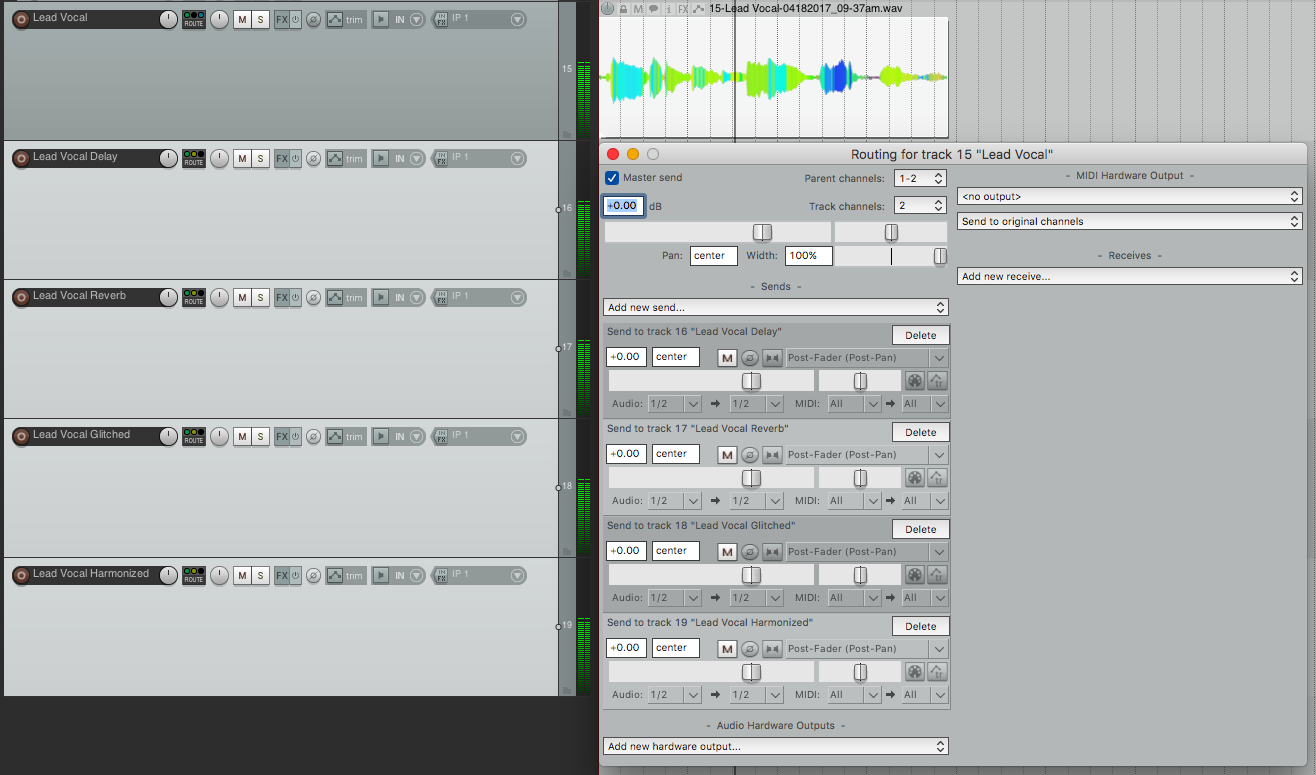Arm the Lead Vocal track for recording
The image size is (1316, 775).
point(20,19)
